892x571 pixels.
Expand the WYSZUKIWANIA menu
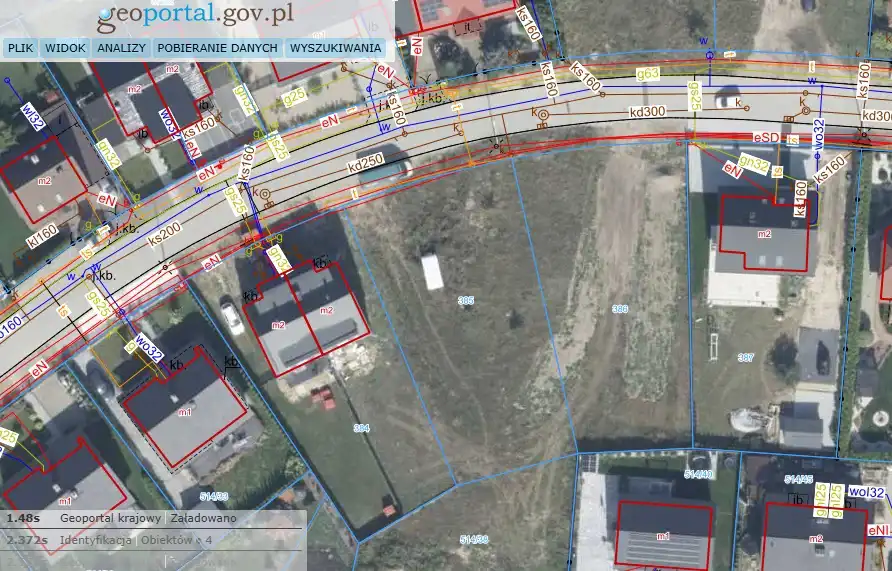click(335, 48)
